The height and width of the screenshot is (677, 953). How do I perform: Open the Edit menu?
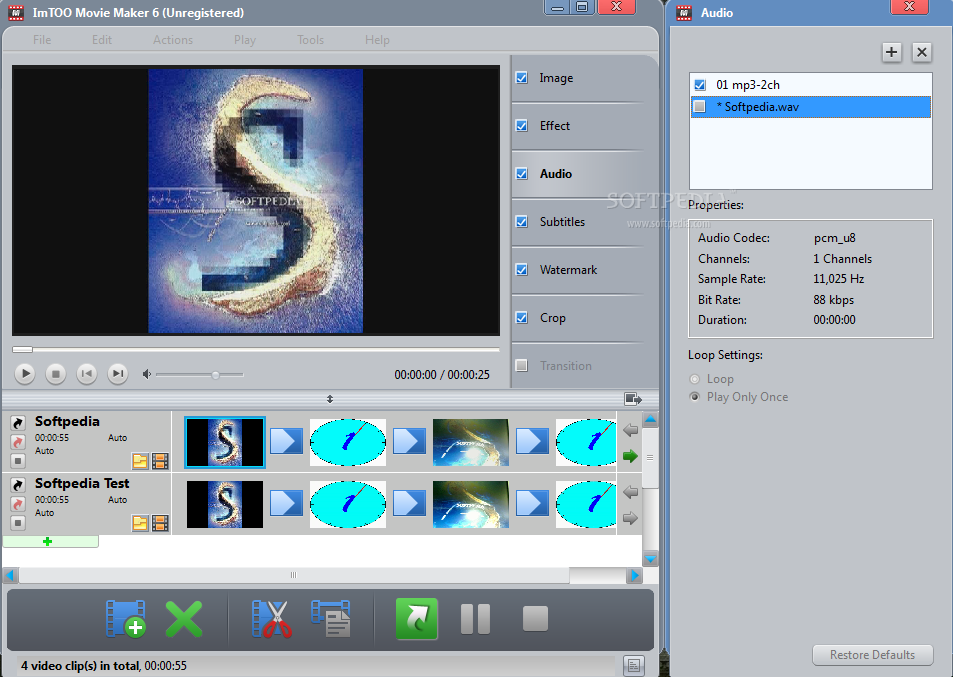click(x=101, y=40)
